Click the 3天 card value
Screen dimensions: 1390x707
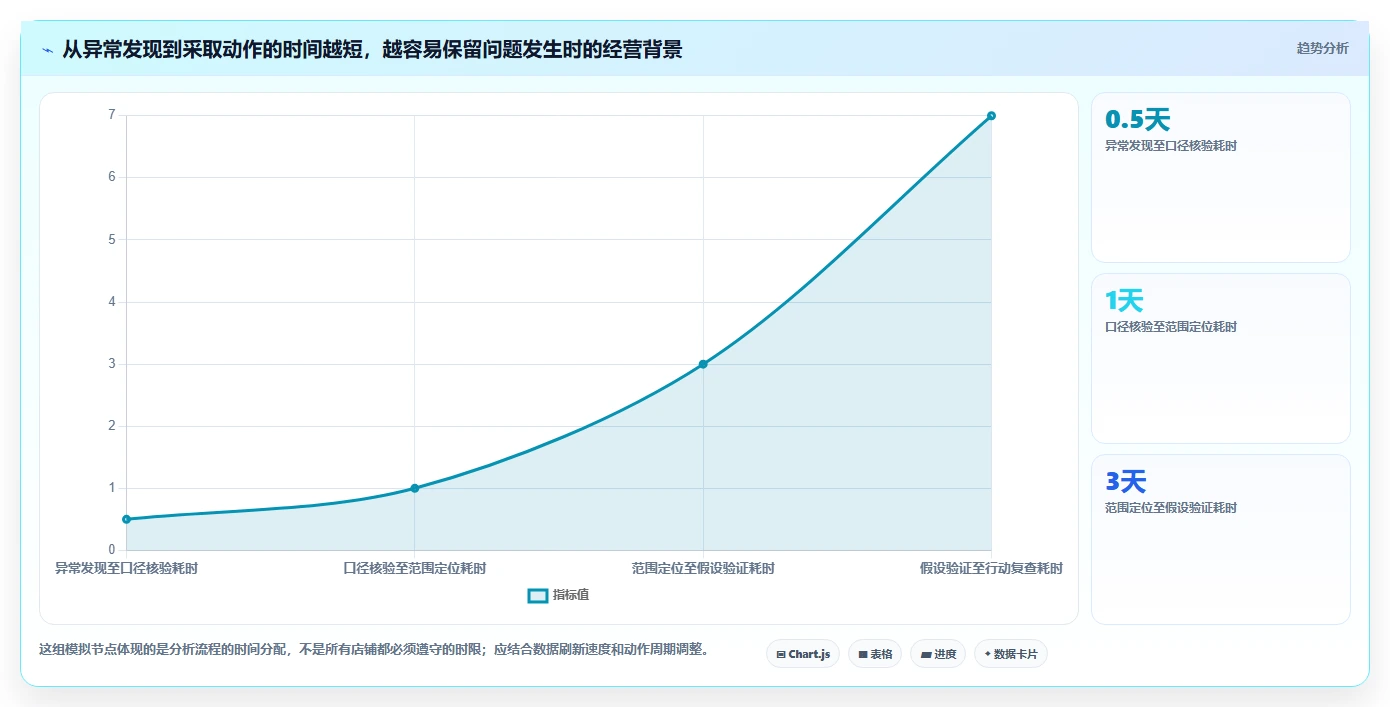click(1125, 482)
